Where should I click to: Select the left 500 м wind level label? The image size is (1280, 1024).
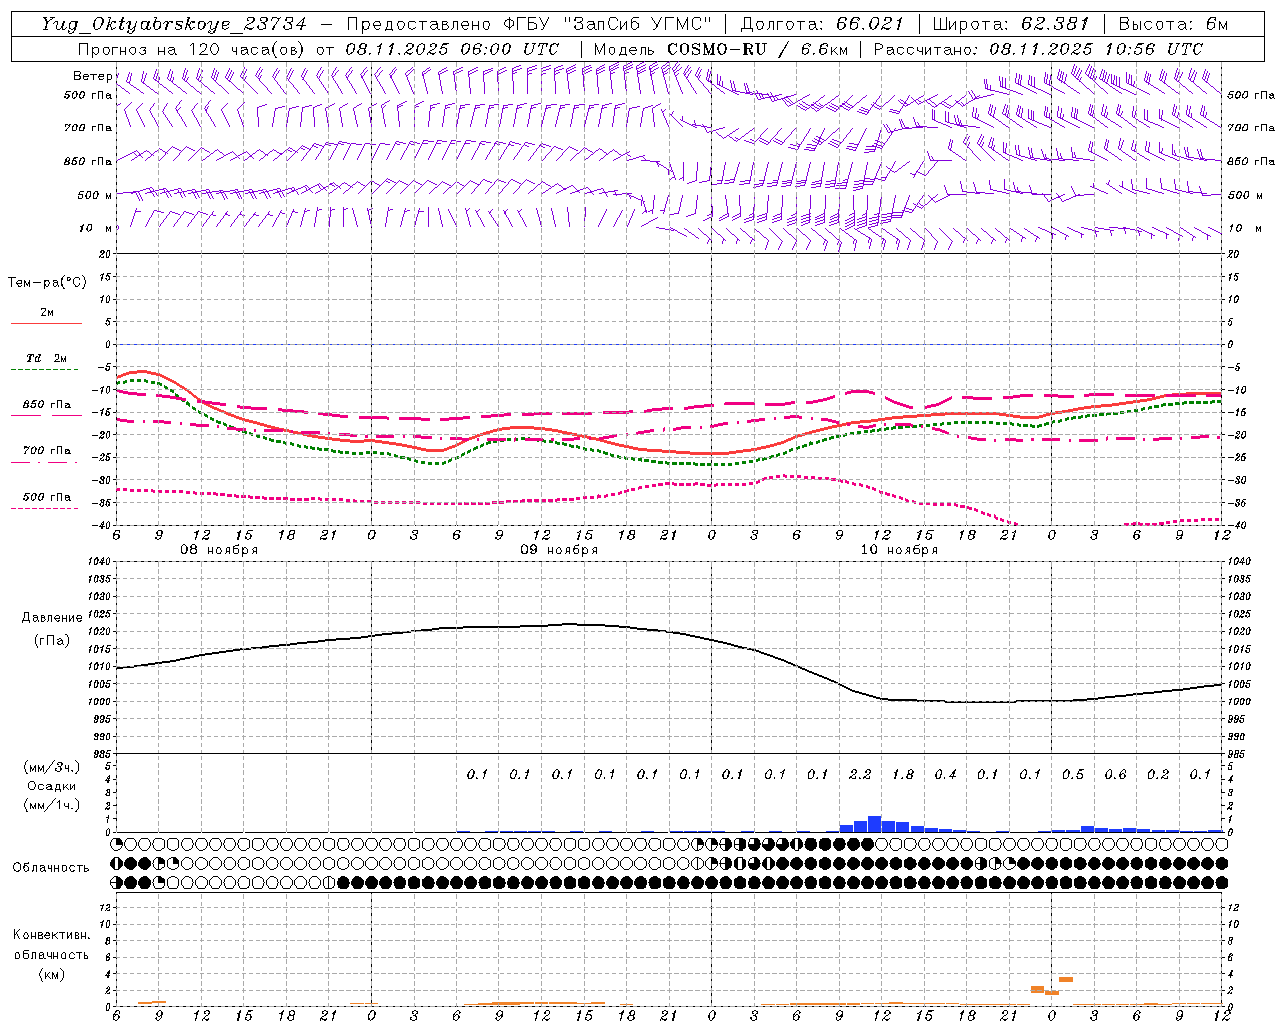click(95, 195)
